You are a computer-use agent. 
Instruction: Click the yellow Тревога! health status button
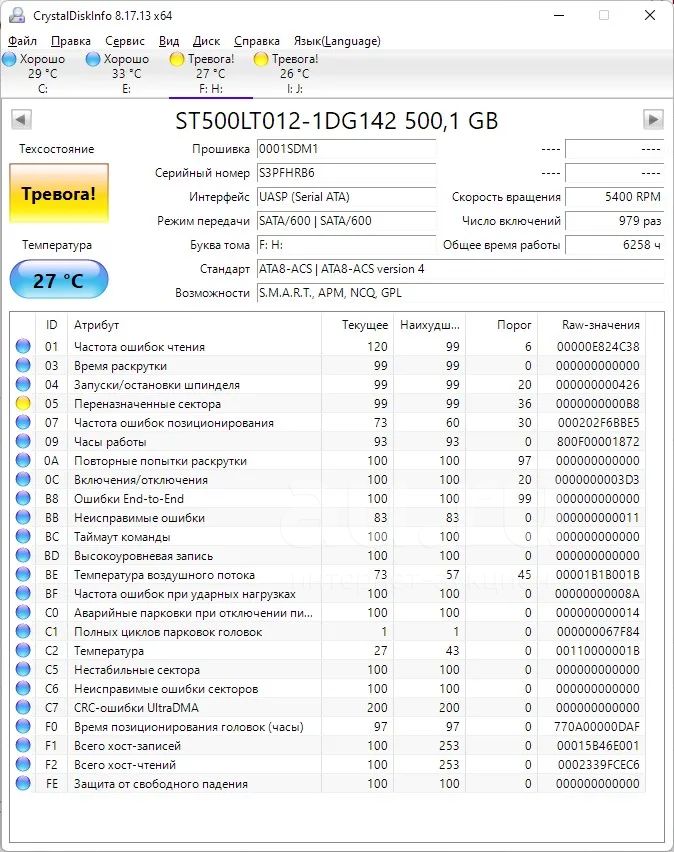click(x=59, y=193)
